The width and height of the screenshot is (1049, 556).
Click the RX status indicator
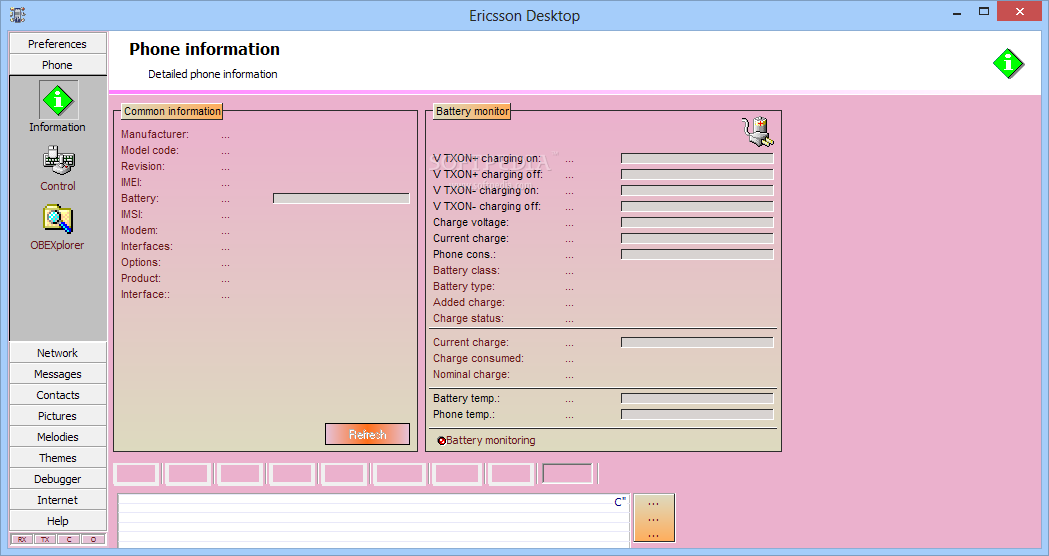pyautogui.click(x=22, y=539)
